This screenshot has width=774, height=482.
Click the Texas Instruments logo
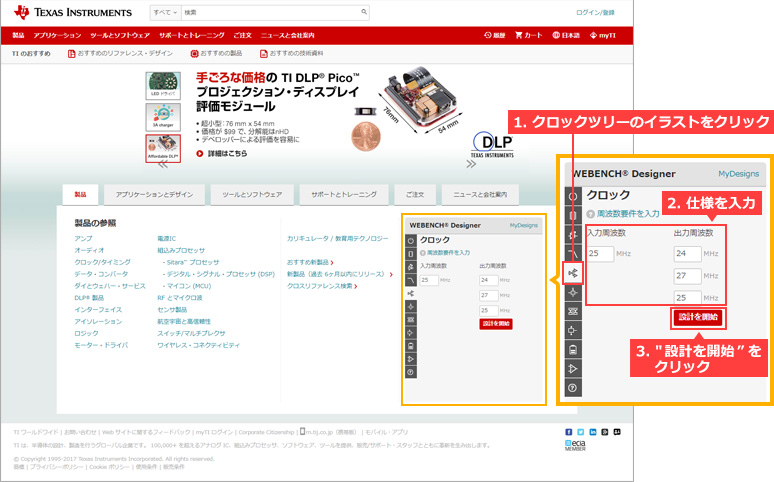coord(73,12)
